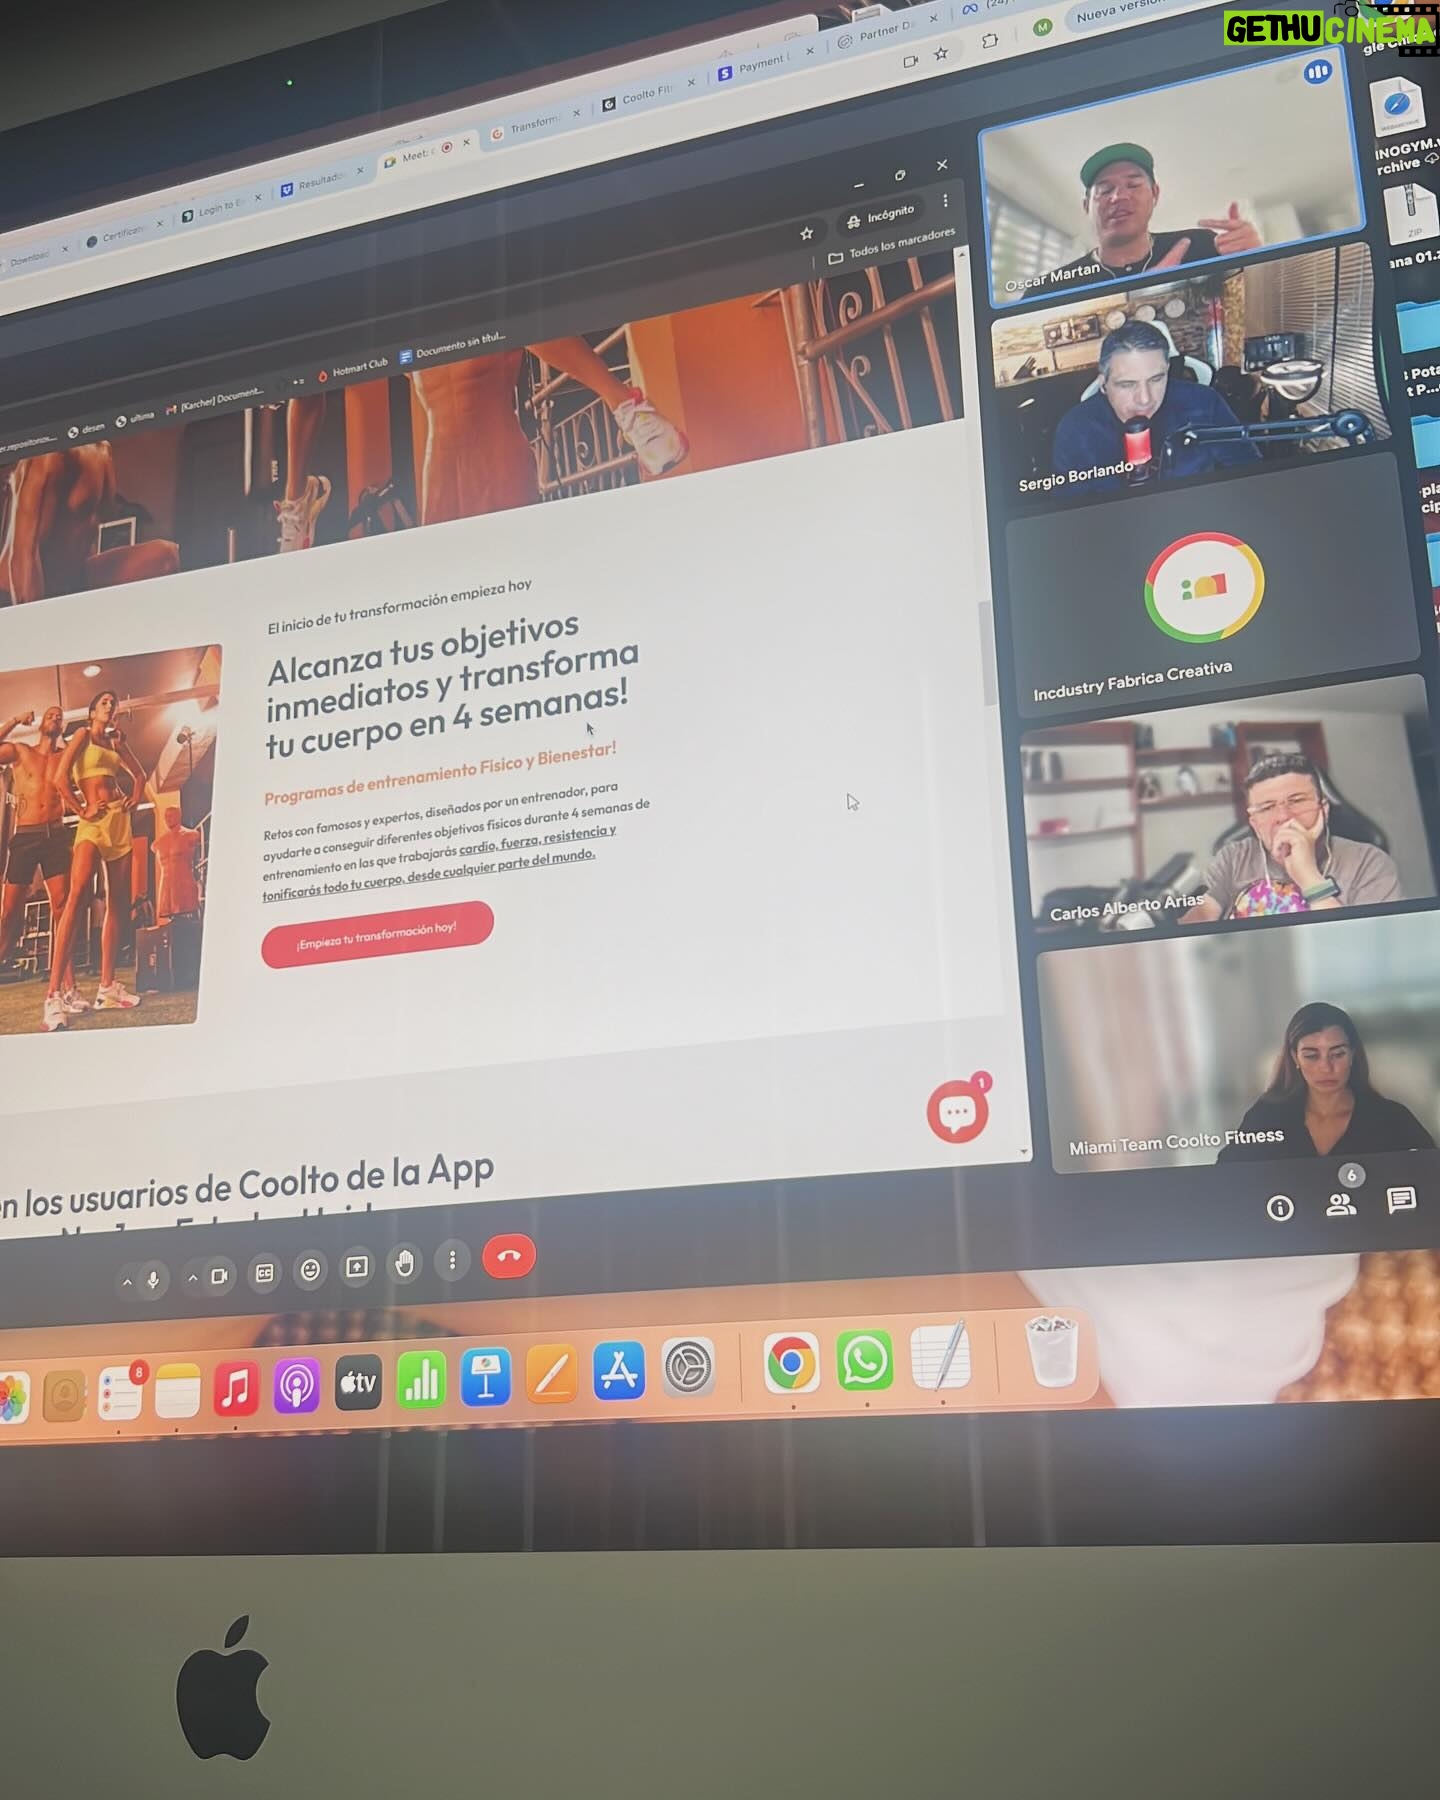Open Todos los marcadores folder
1440x1800 pixels.
891,246
